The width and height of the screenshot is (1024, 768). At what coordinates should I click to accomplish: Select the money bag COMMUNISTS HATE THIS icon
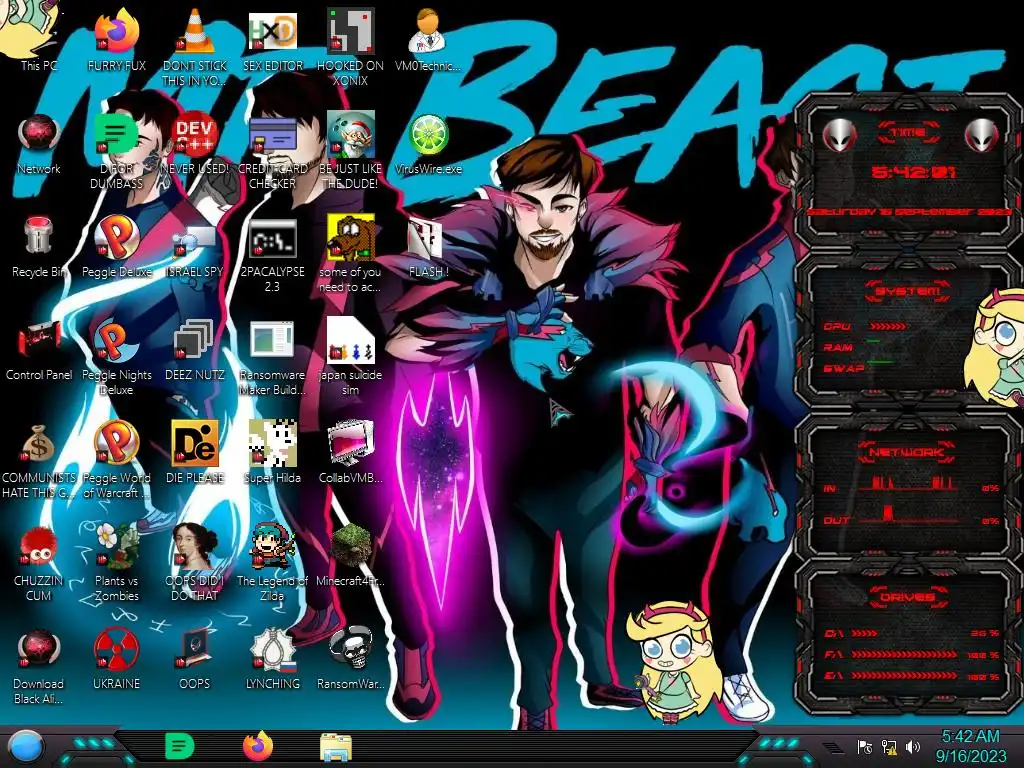click(38, 460)
